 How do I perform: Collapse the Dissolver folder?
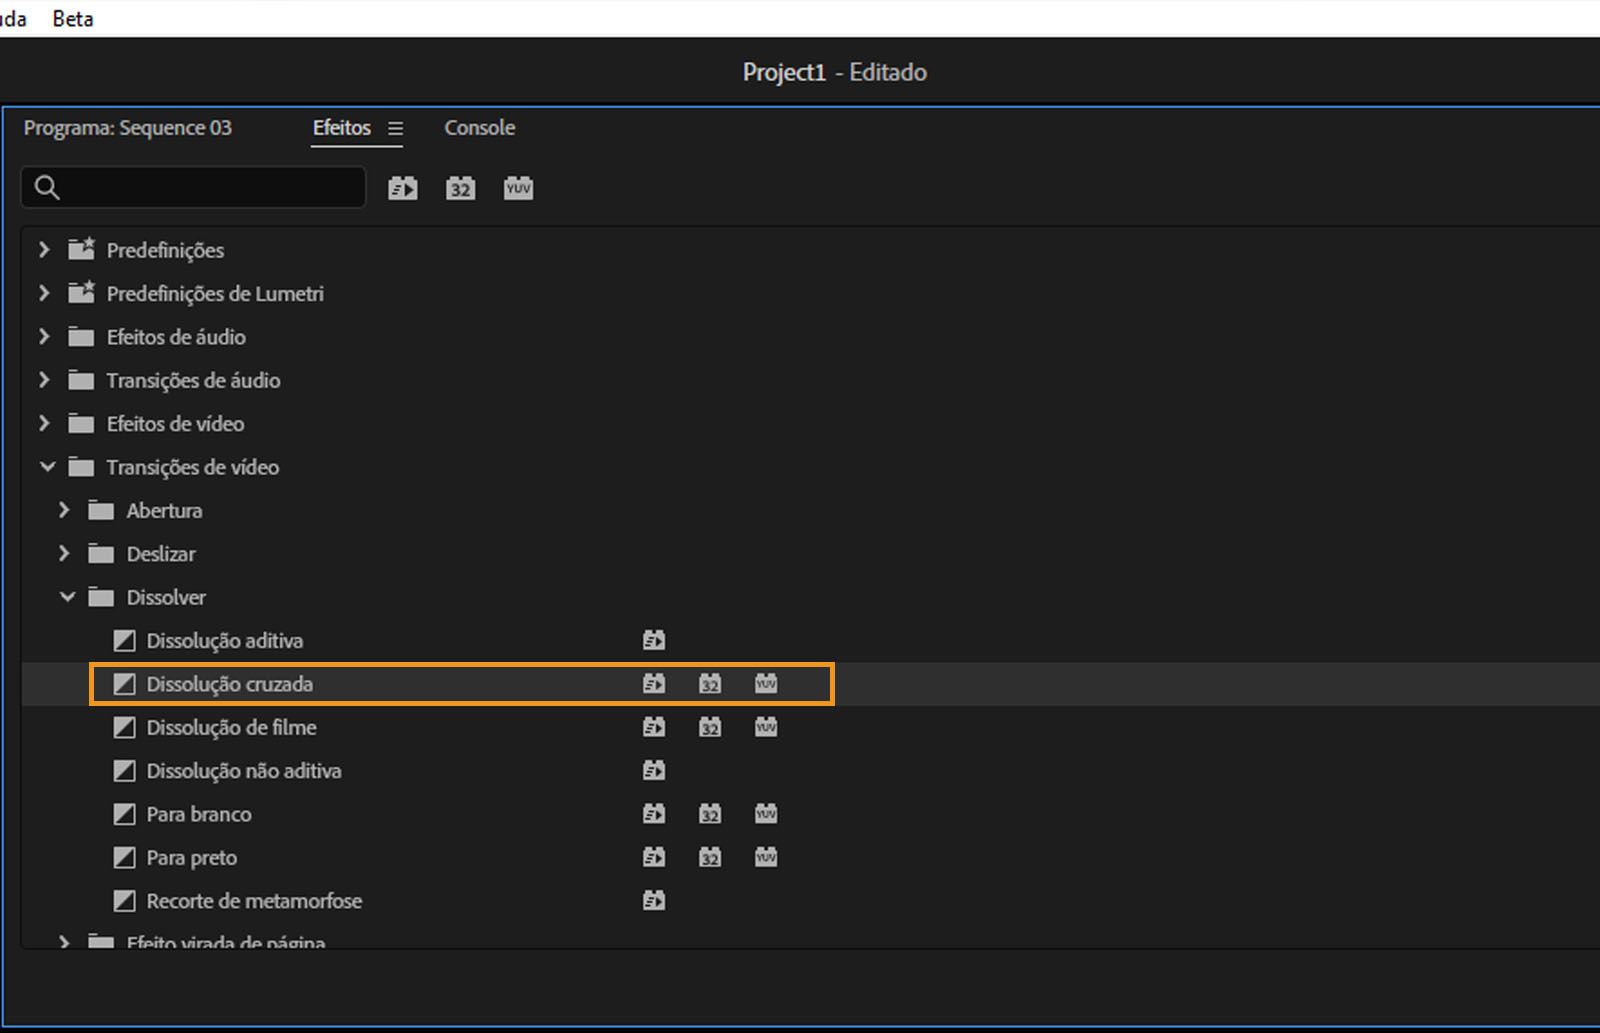point(67,597)
